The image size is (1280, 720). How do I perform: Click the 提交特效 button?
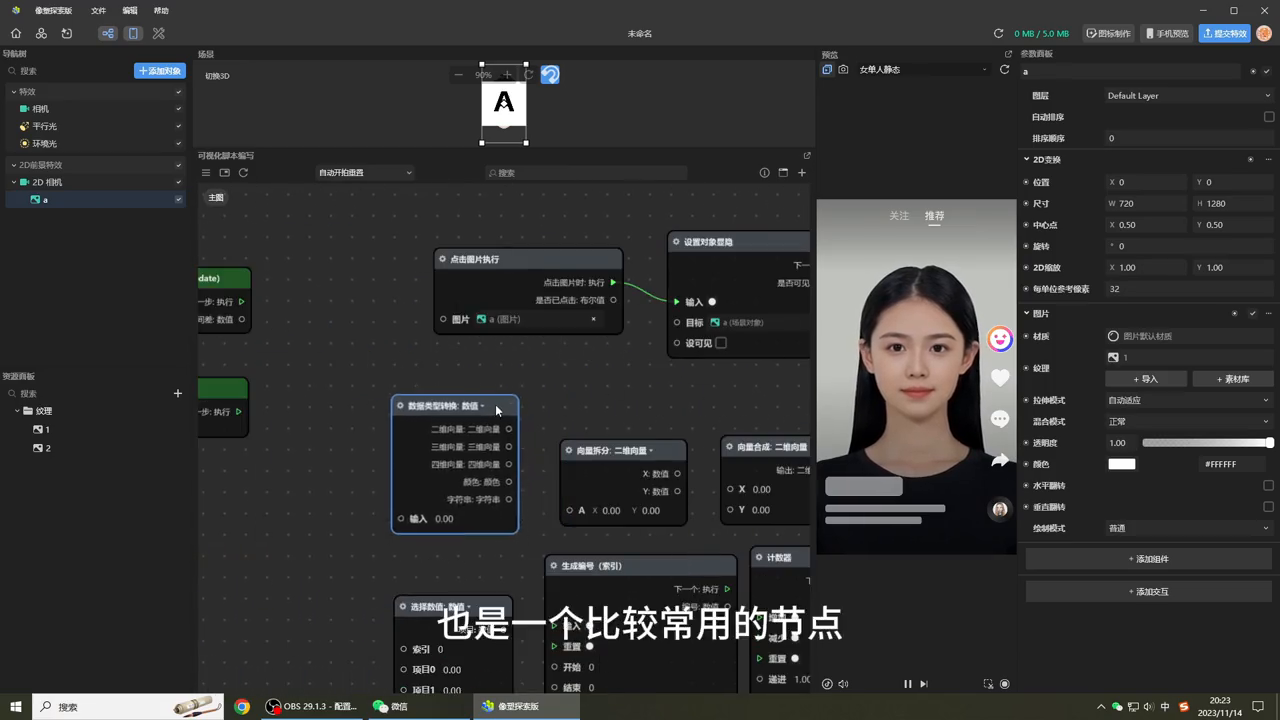point(1225,33)
